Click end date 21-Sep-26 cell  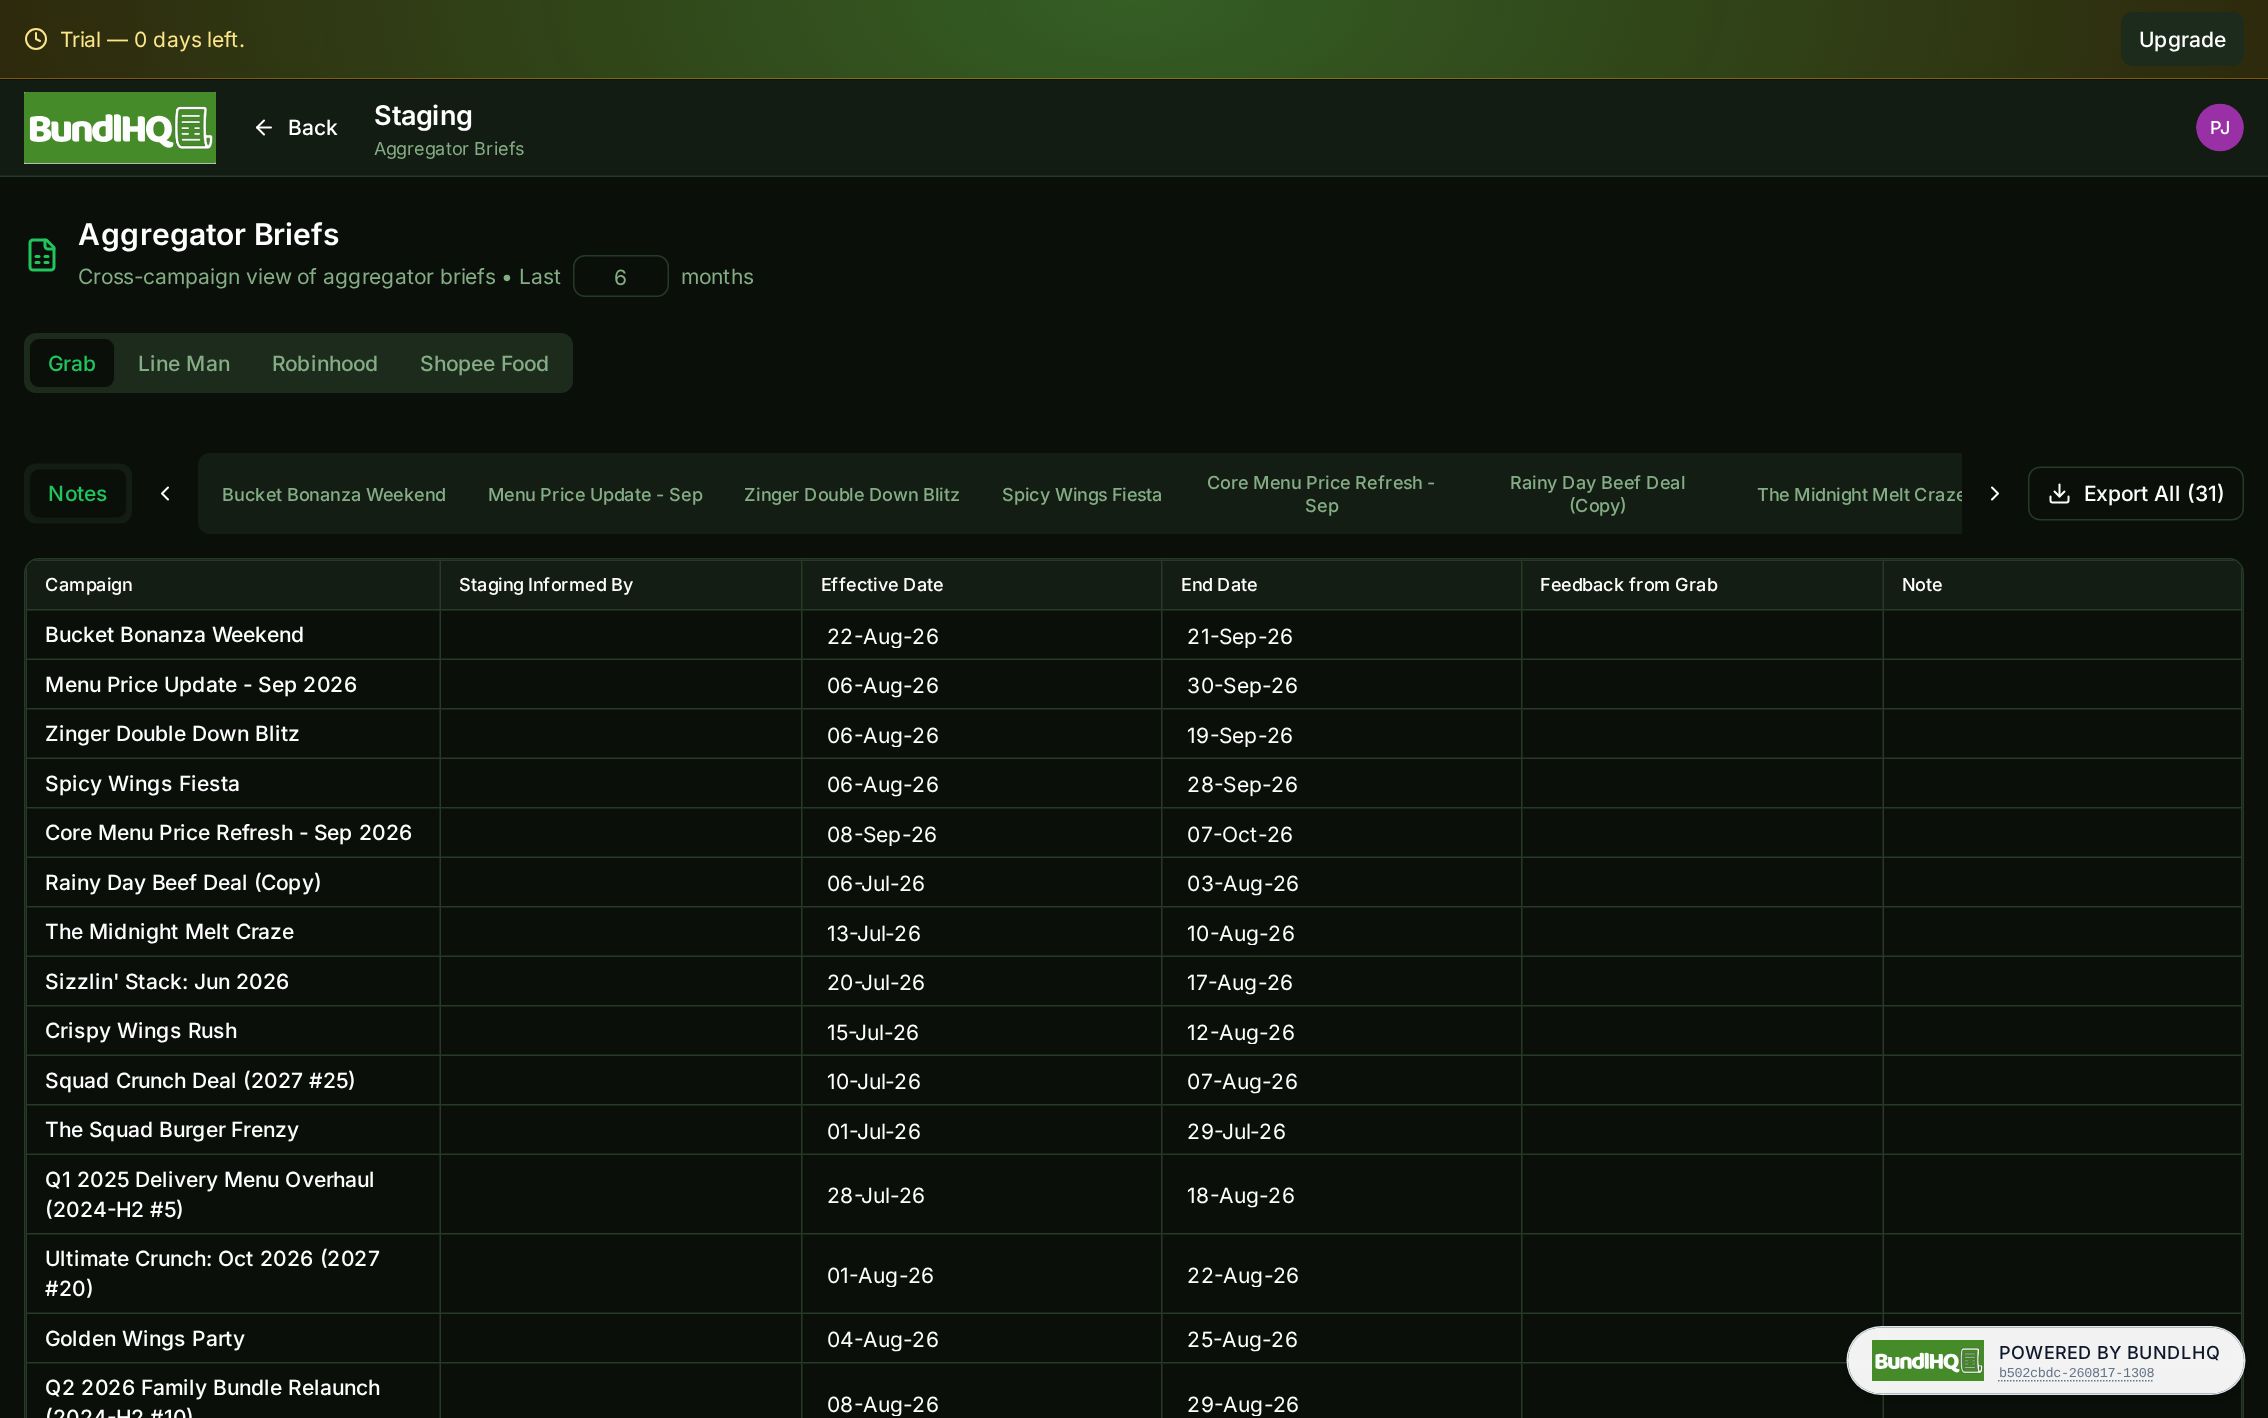(1342, 636)
